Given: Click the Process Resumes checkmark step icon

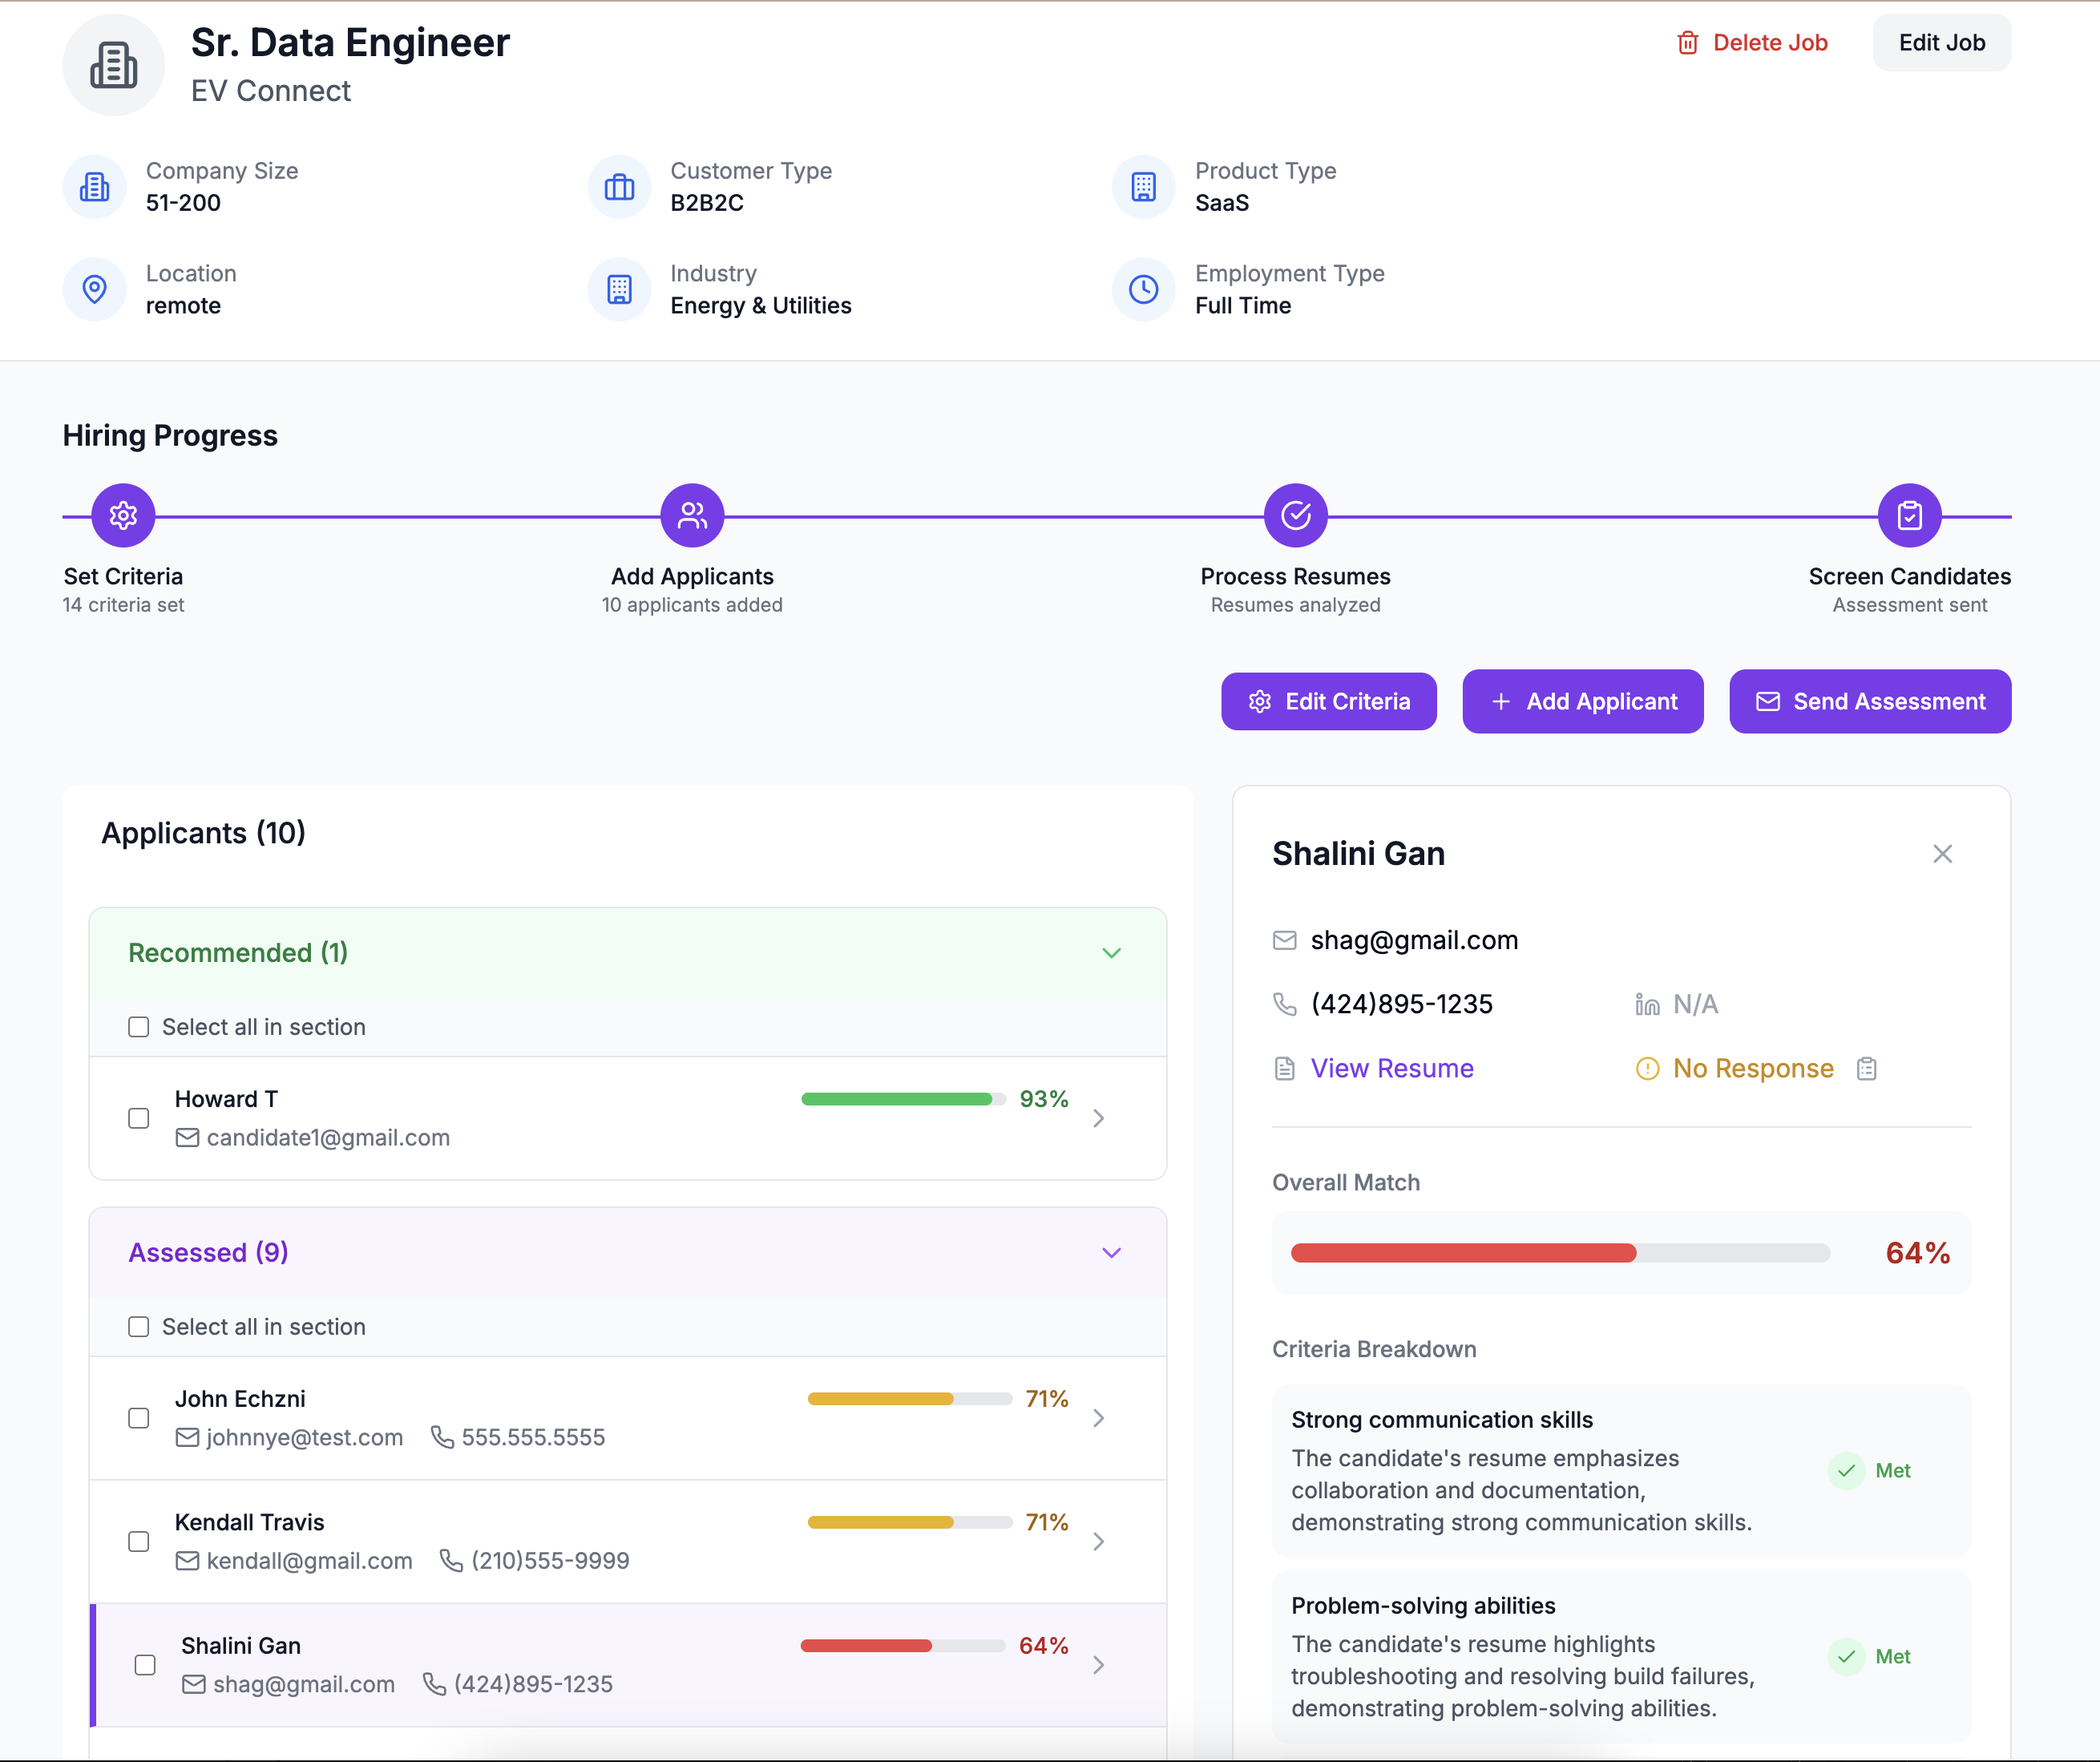Looking at the screenshot, I should click(x=1295, y=516).
